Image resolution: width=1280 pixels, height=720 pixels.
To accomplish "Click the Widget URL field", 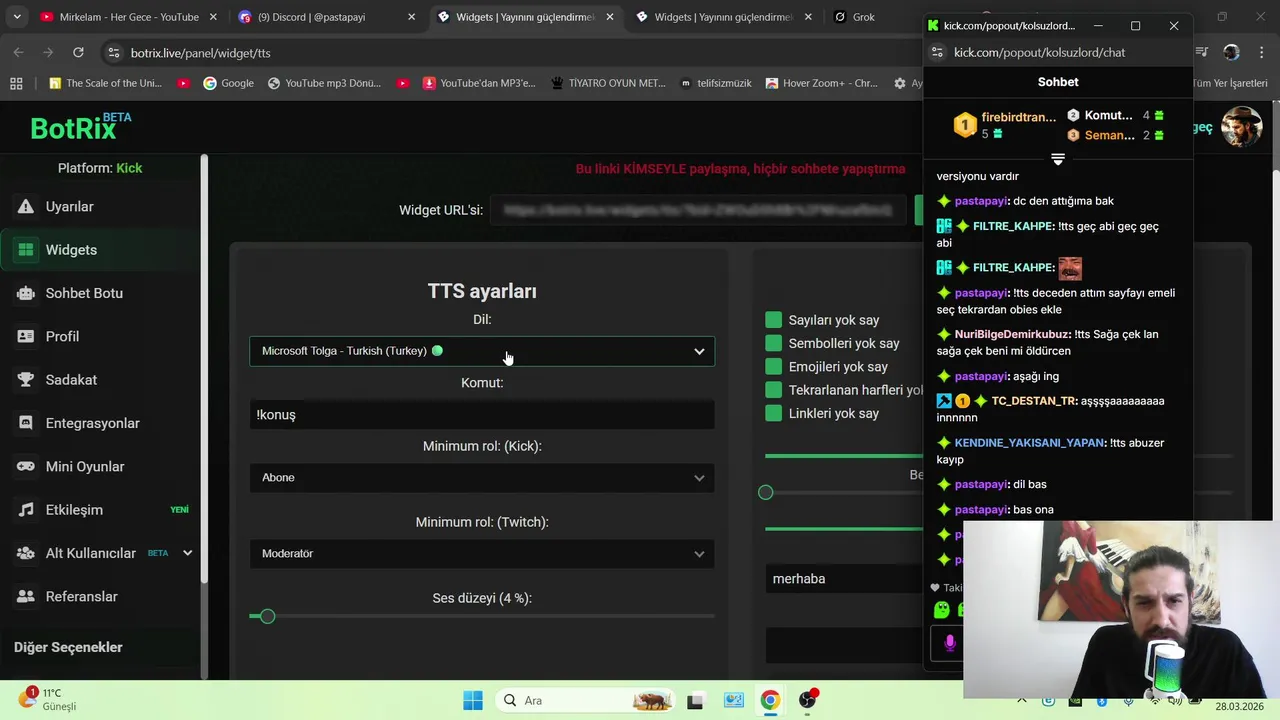I will 698,210.
